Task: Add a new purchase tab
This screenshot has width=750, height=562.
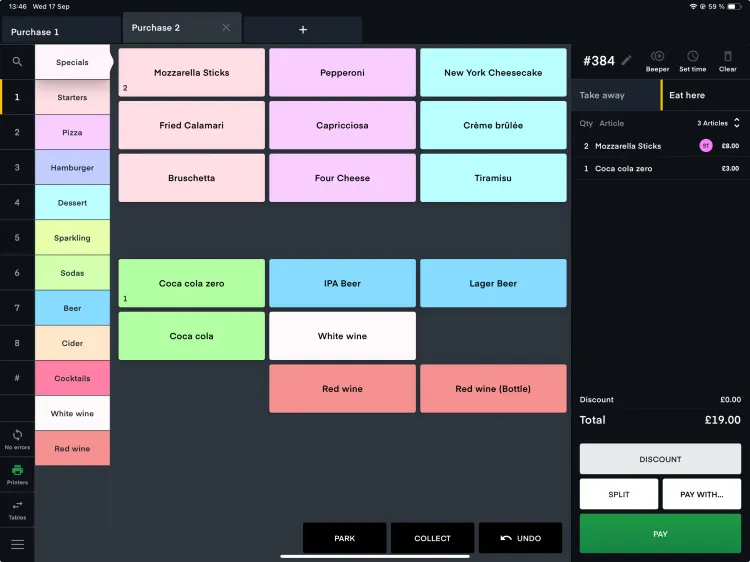Action: coord(303,30)
